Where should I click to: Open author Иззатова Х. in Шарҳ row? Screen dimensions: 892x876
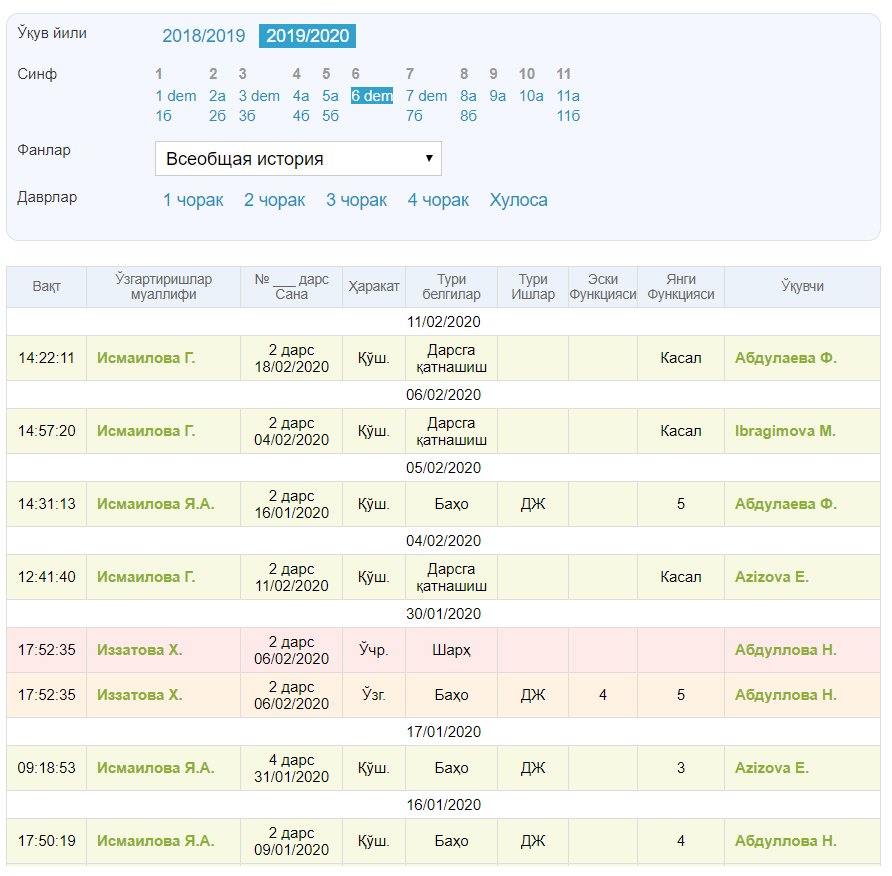pyautogui.click(x=139, y=650)
